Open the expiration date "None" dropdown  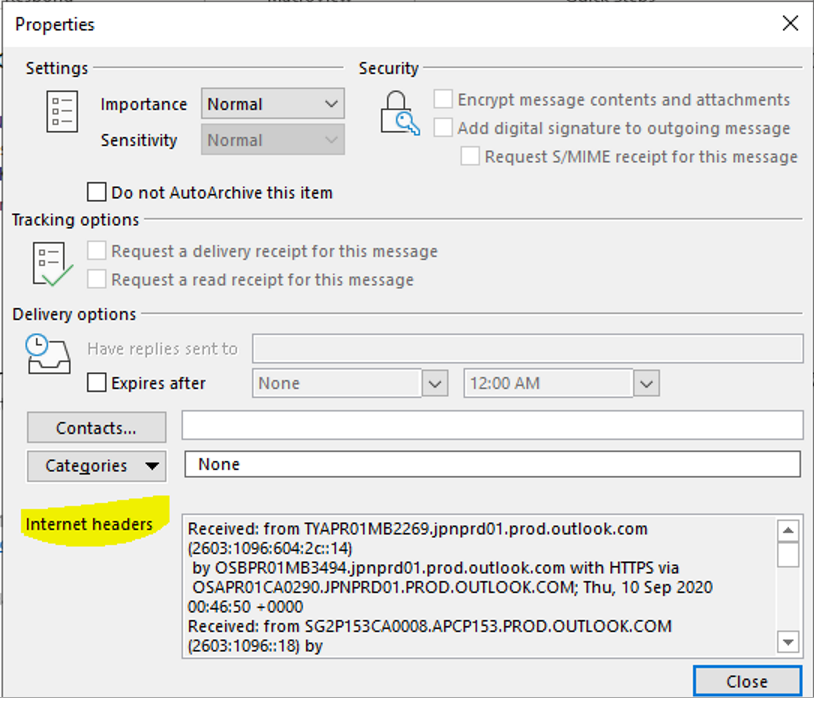point(434,383)
